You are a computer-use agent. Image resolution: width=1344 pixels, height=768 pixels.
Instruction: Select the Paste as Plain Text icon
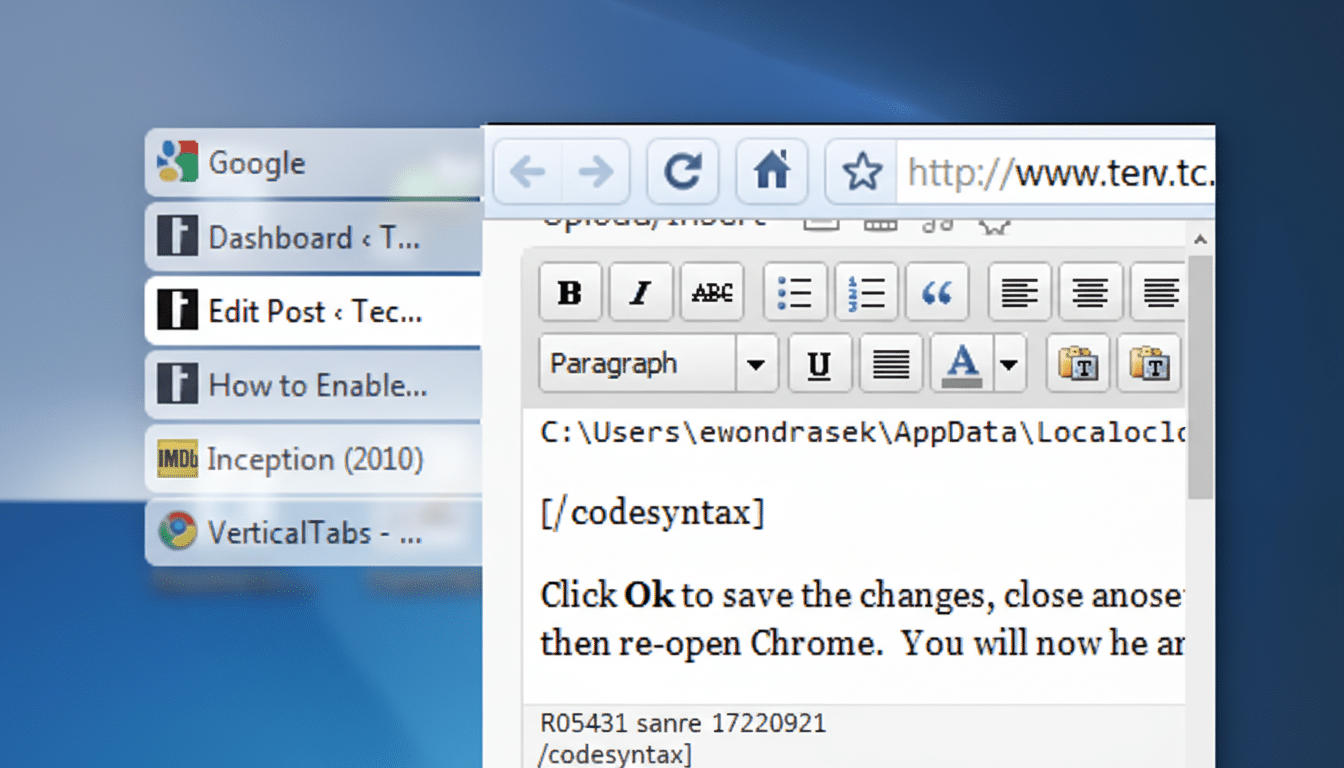click(1078, 363)
